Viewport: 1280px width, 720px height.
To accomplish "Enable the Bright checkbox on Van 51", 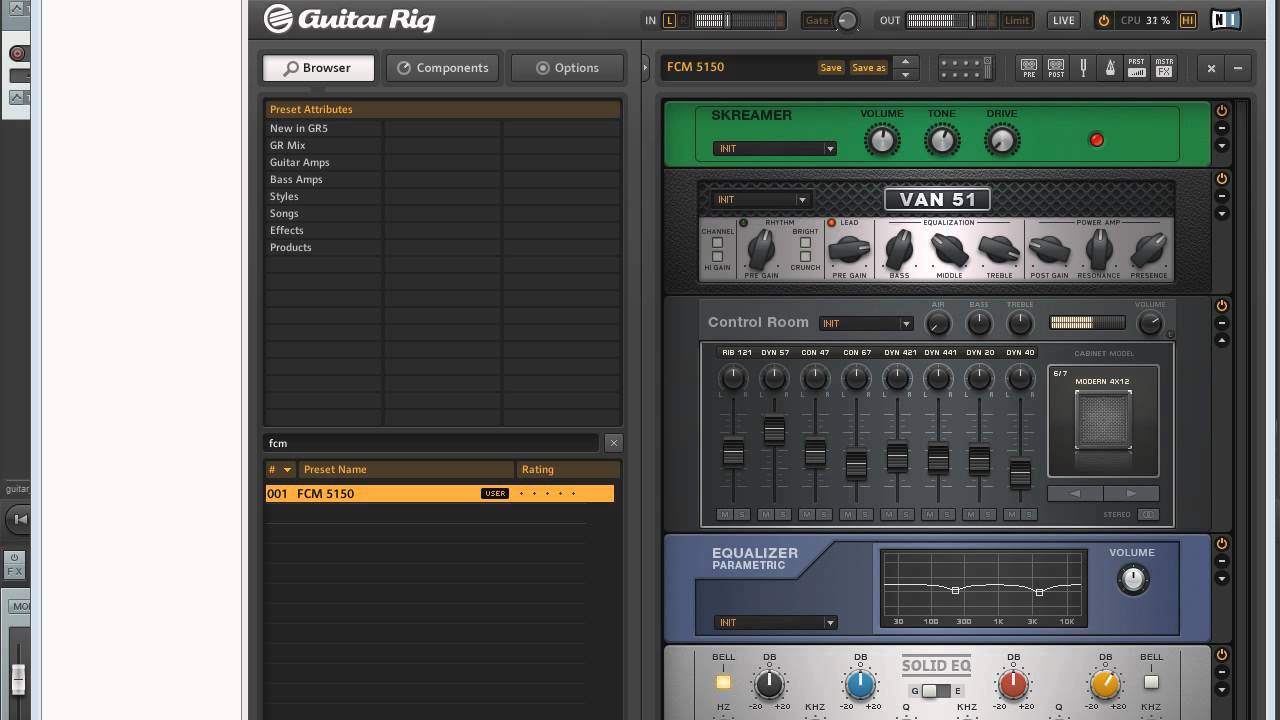I will pos(805,243).
